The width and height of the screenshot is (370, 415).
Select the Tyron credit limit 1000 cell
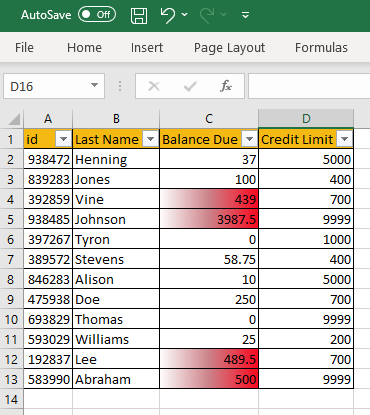coord(306,239)
